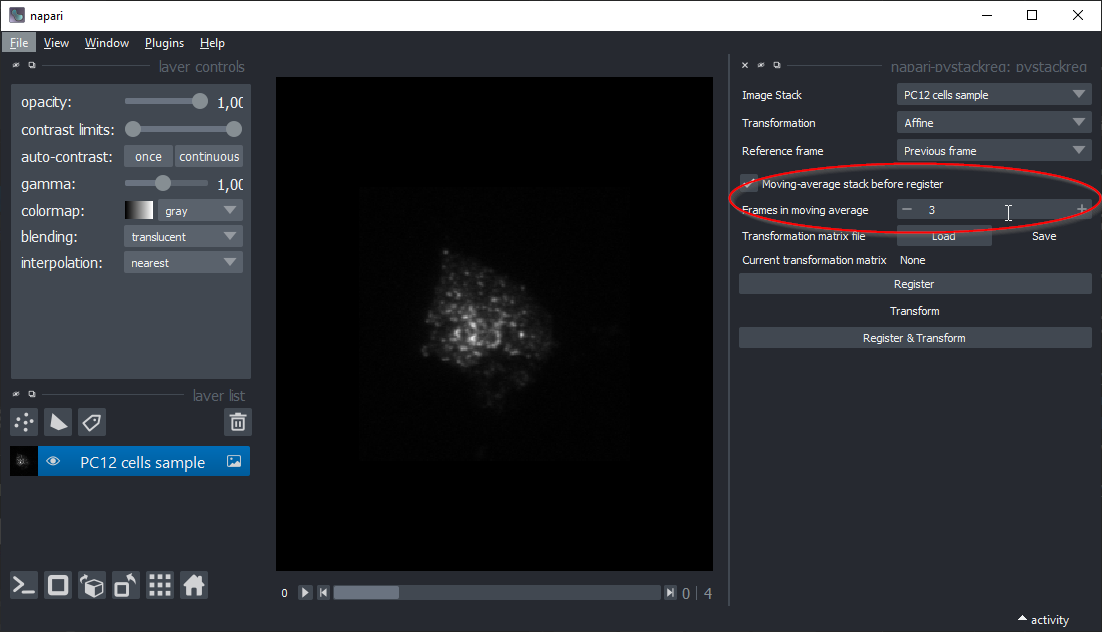The width and height of the screenshot is (1102, 632).
Task: Open the Window menu
Action: point(106,43)
